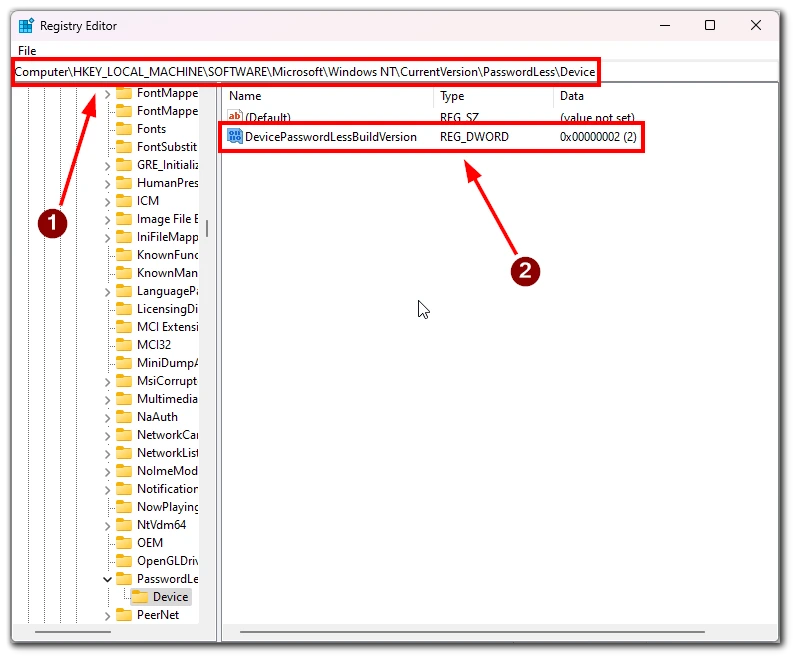The height and width of the screenshot is (661, 798).
Task: Click the MCI32 key folder icon
Action: tap(124, 345)
